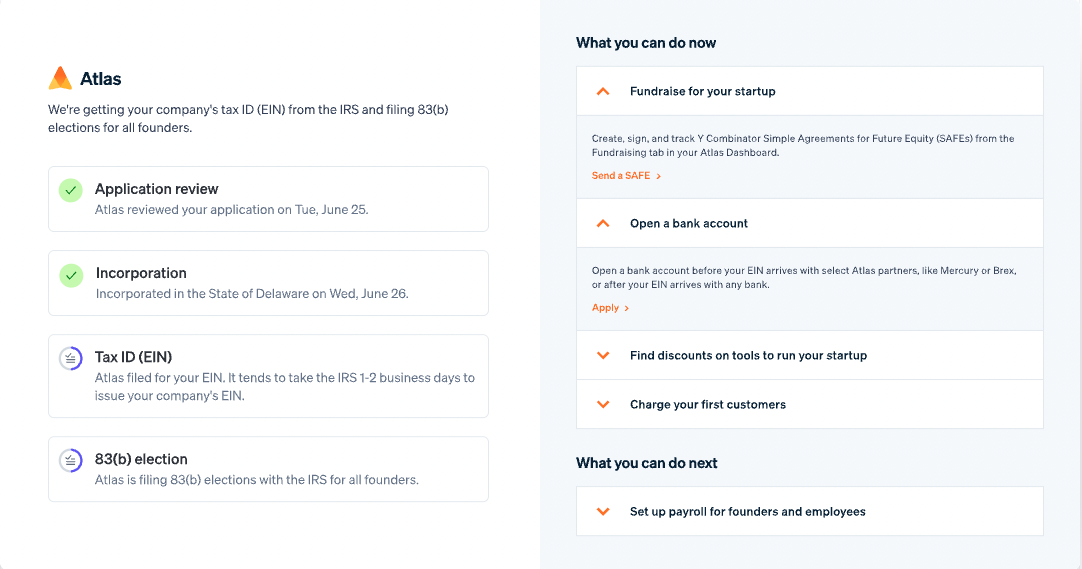Click the Application review green checkmark icon
The height and width of the screenshot is (569, 1082).
[x=70, y=191]
